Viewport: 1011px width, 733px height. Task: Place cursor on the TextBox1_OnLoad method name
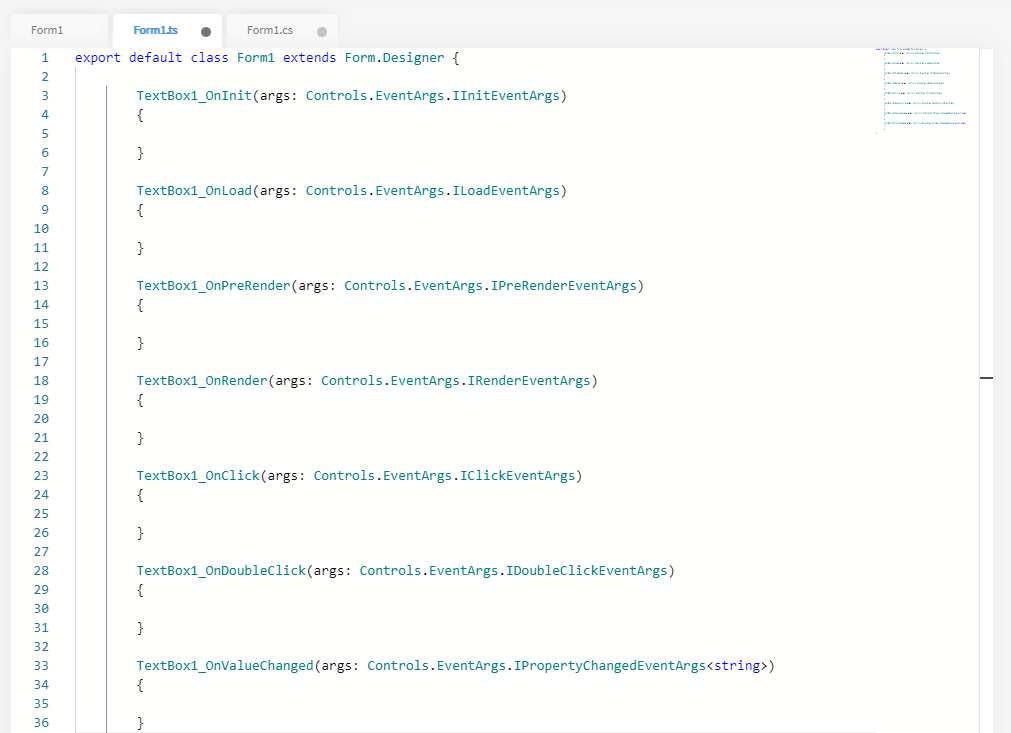pyautogui.click(x=194, y=191)
